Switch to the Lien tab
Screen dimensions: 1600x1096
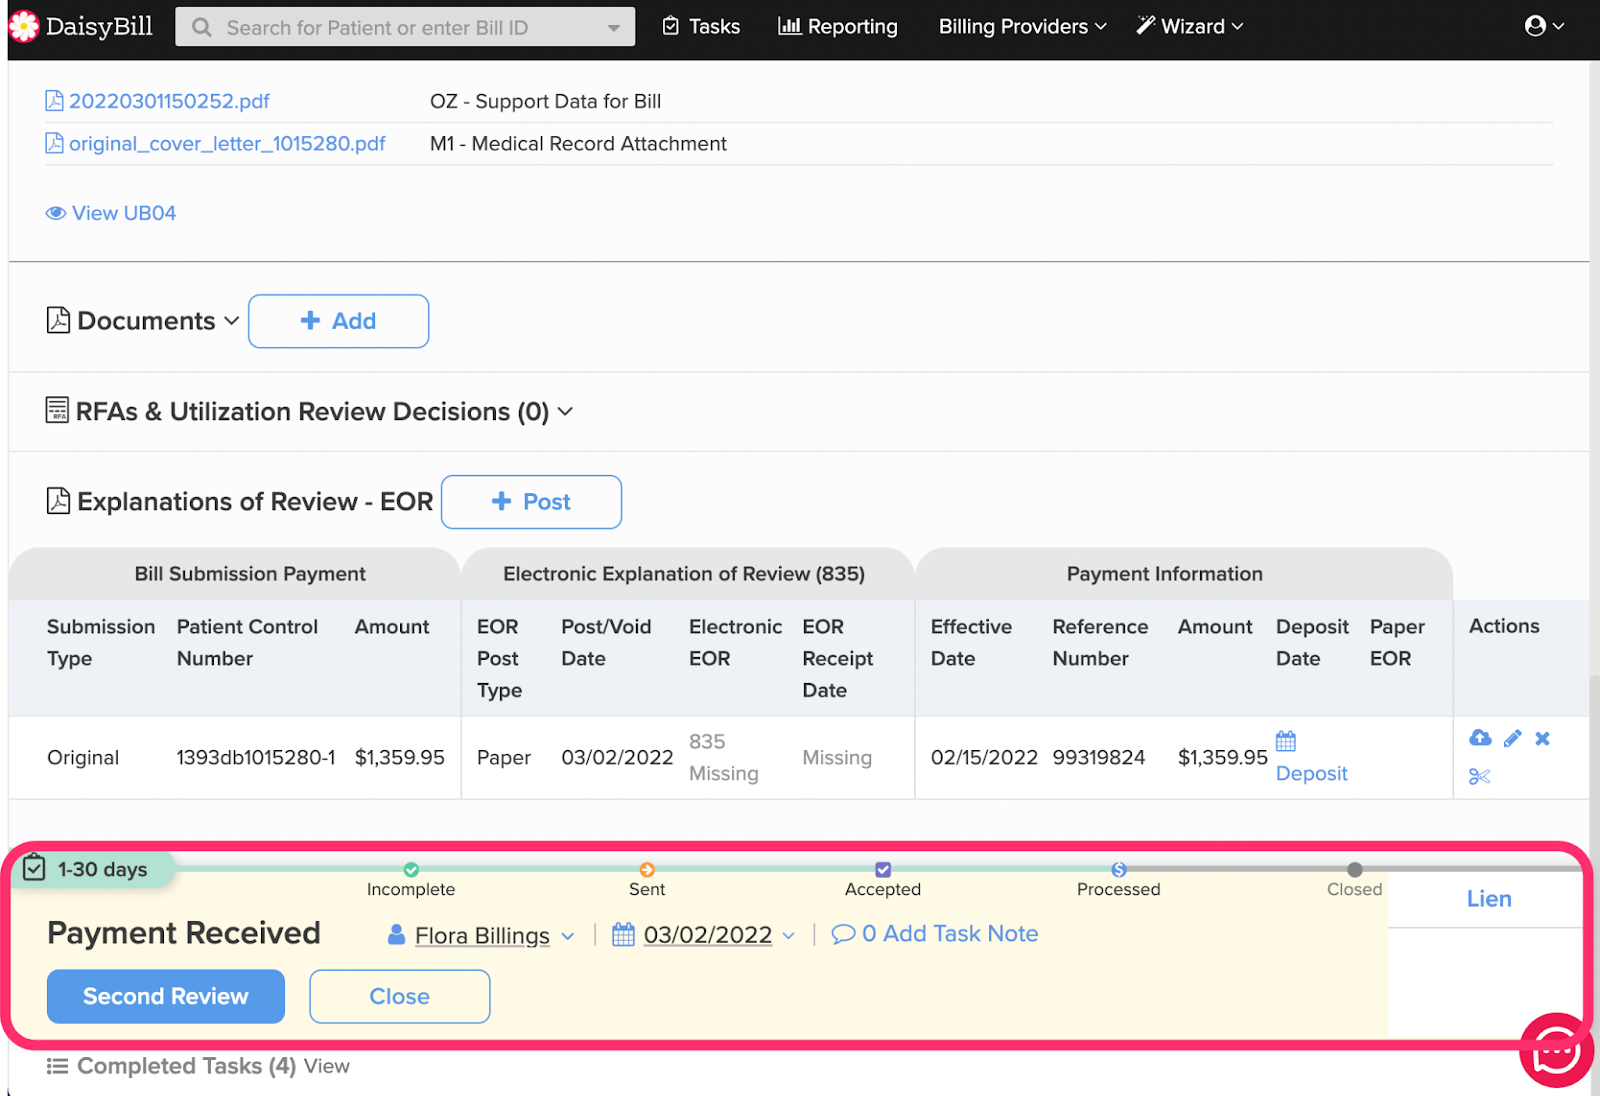pyautogui.click(x=1489, y=899)
